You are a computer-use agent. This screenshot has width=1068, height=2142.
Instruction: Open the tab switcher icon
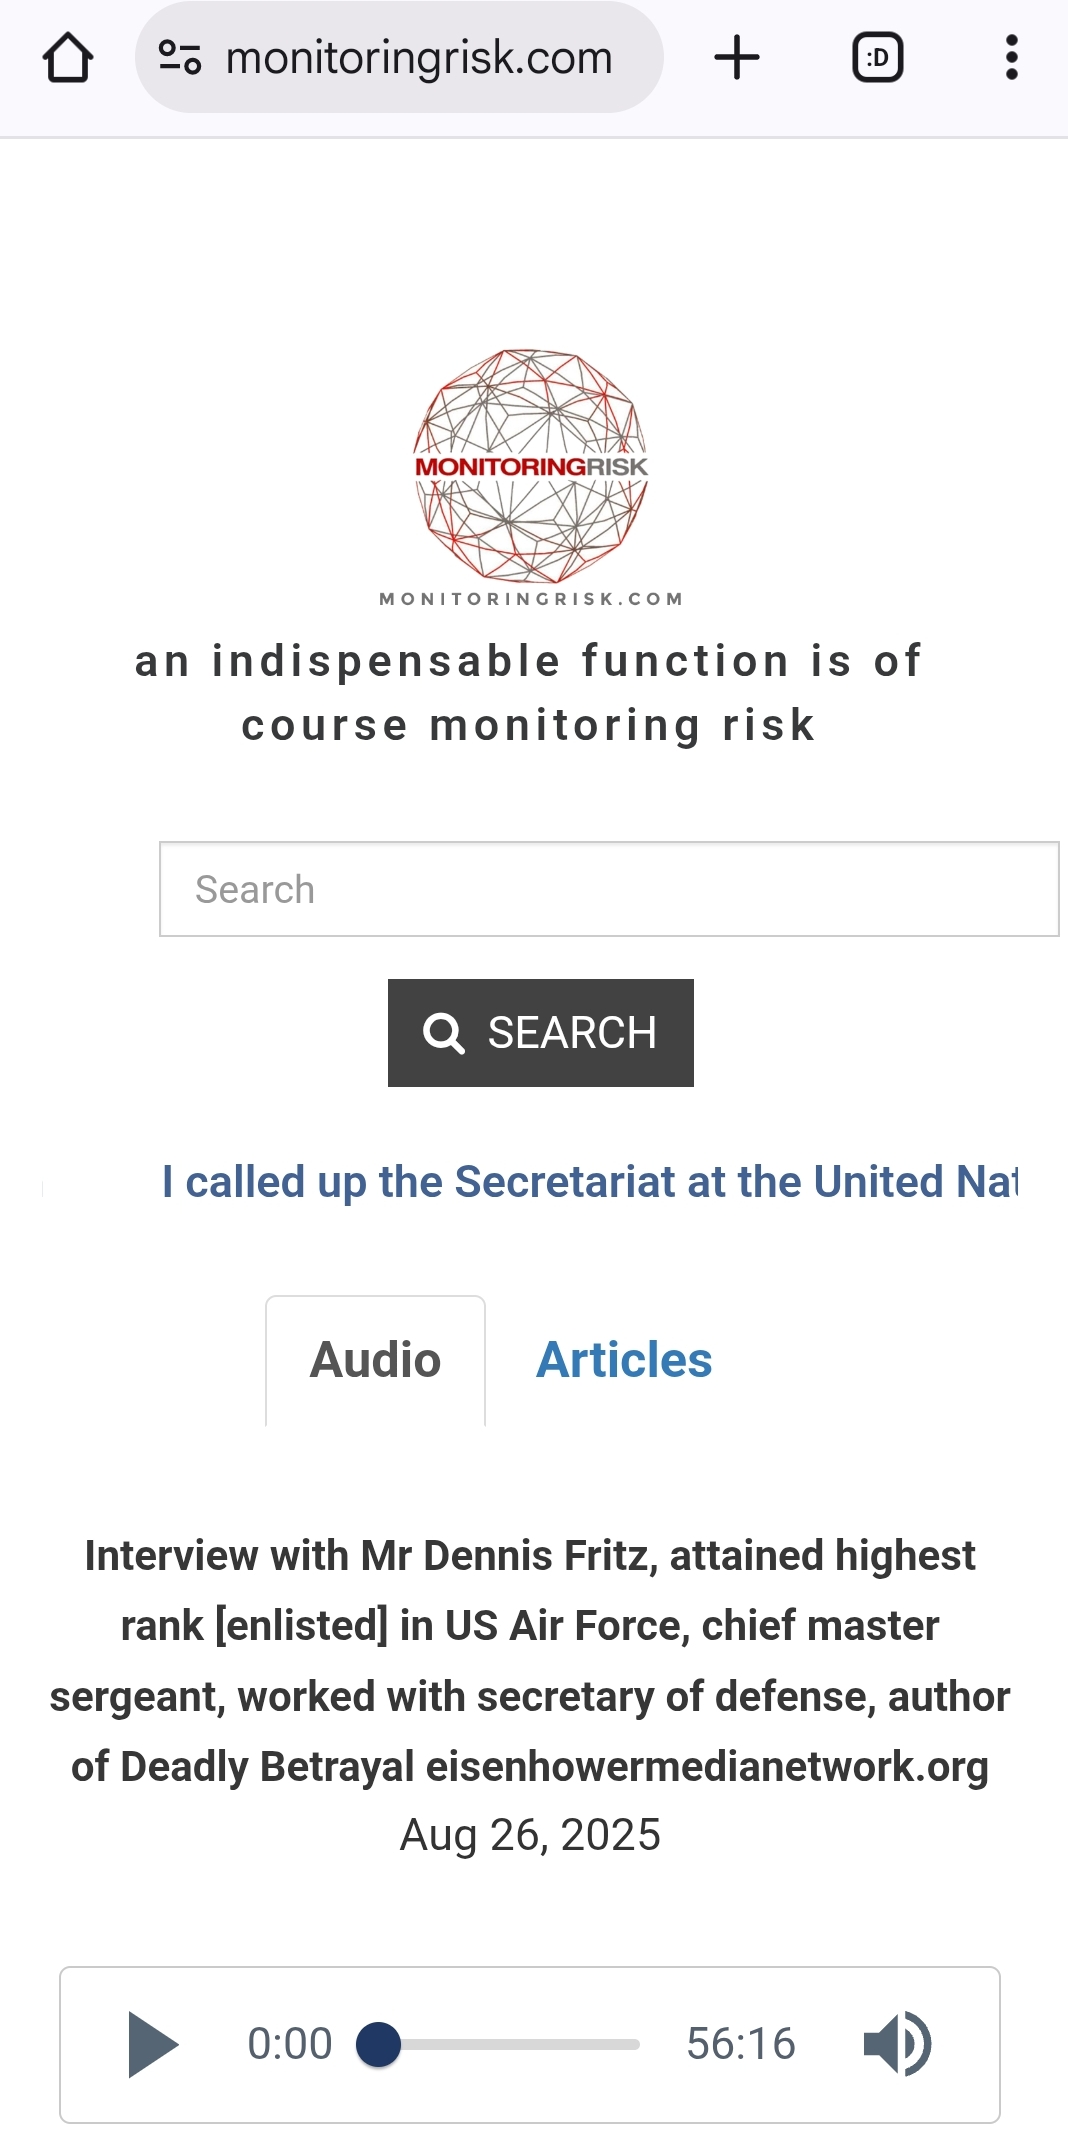click(877, 58)
